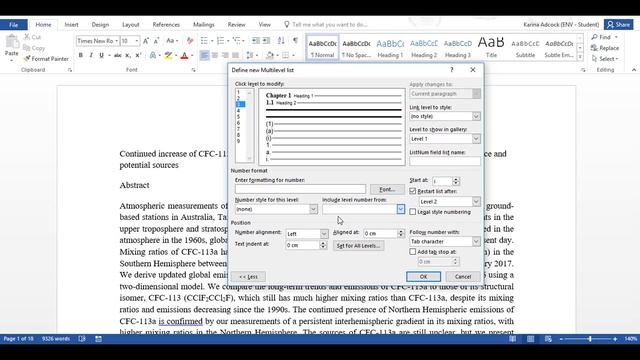Open Multilevel List button
Image resolution: width=640 pixels, height=360 pixels.
pyautogui.click(x=236, y=40)
